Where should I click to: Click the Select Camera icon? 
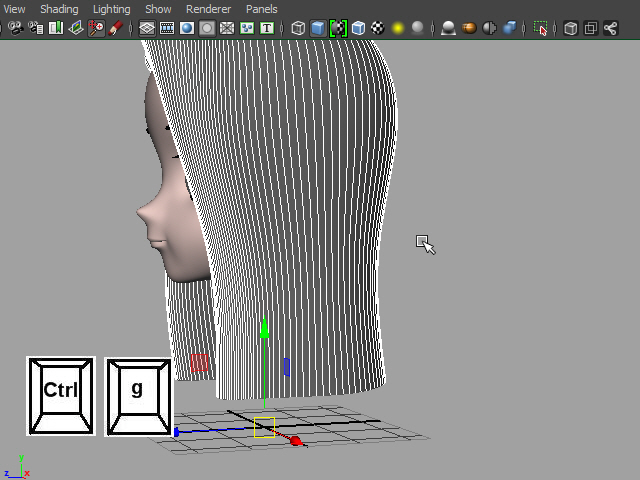(x=15, y=29)
